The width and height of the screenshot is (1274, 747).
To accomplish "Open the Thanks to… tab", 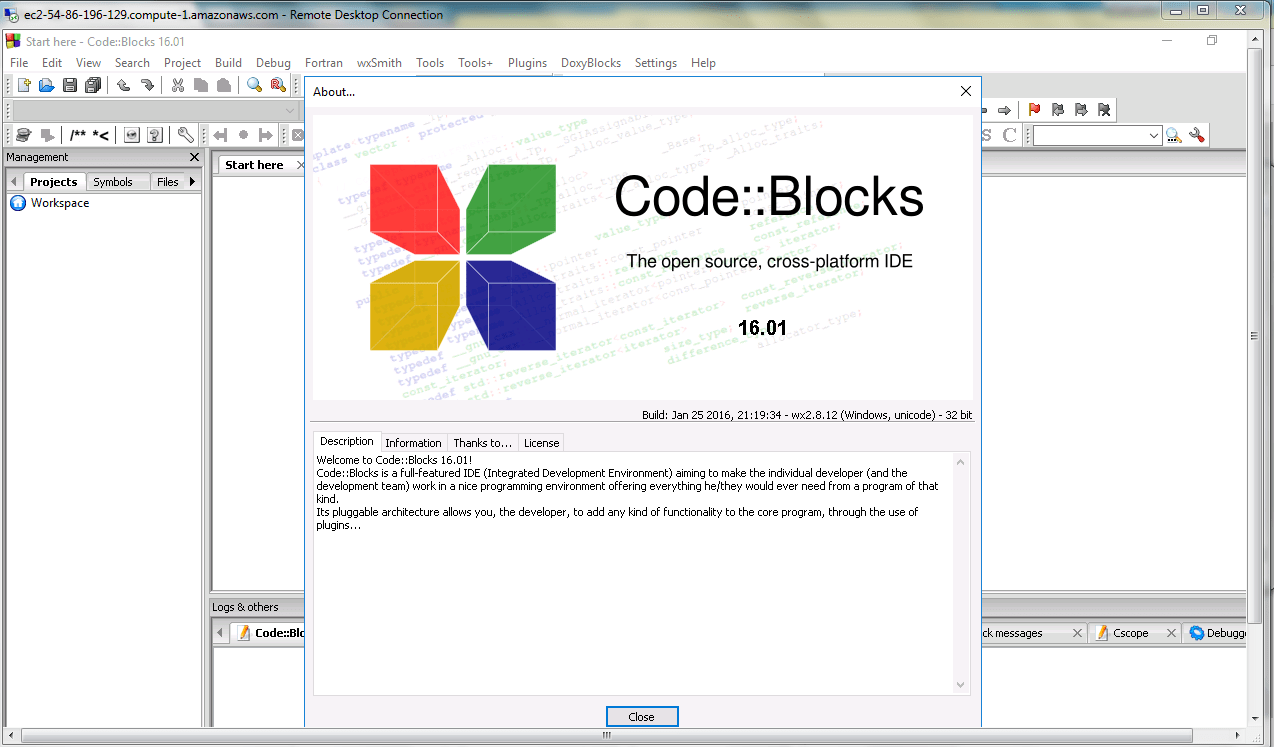I will (482, 442).
